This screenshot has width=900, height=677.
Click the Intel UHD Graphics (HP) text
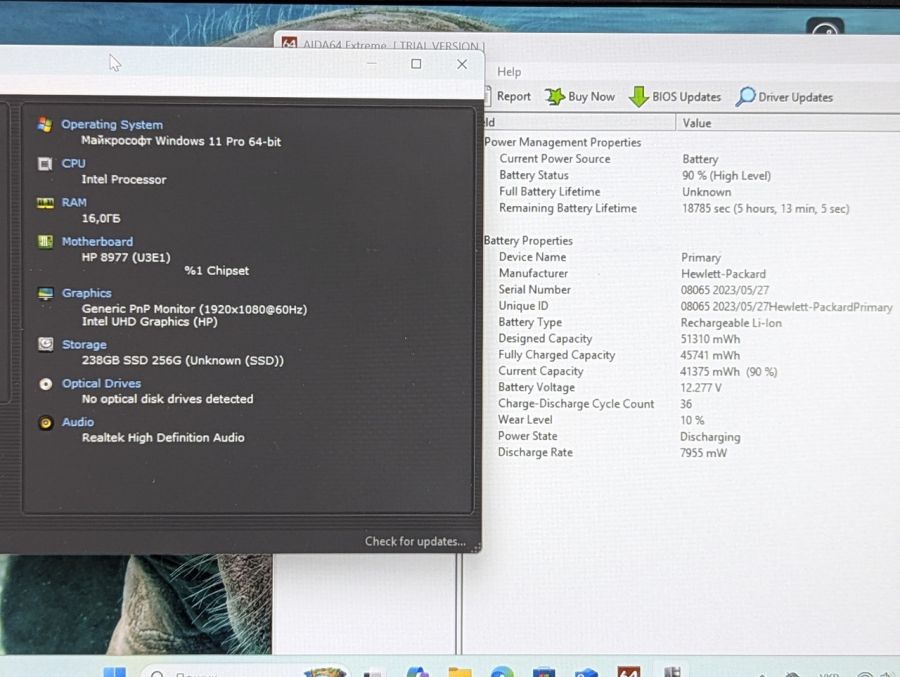point(149,322)
